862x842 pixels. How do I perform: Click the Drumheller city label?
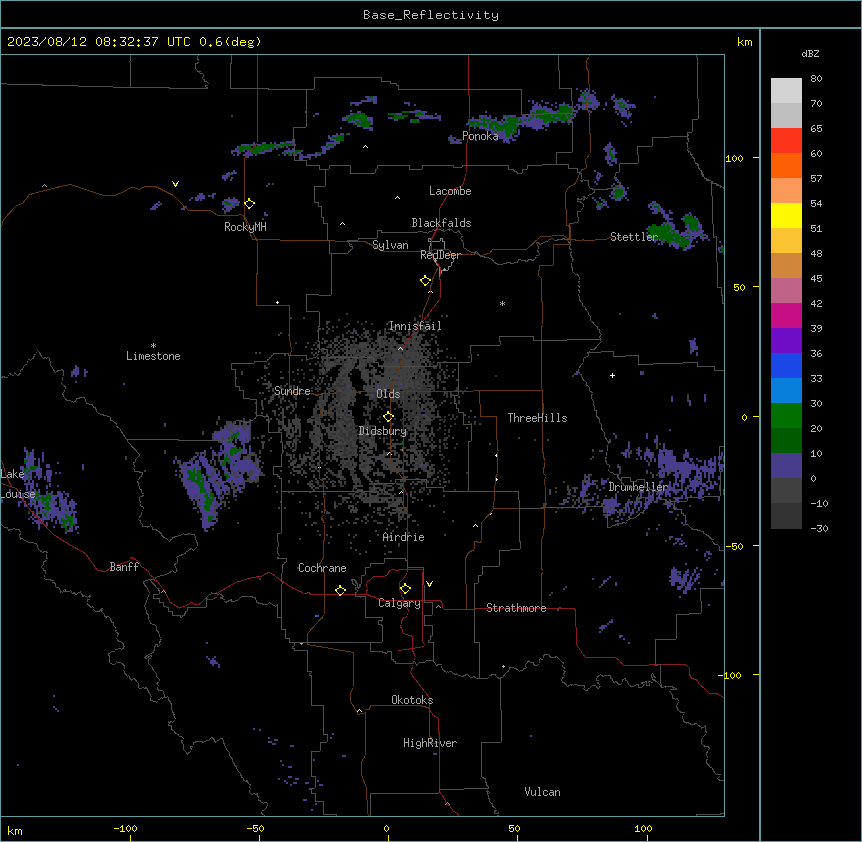[638, 487]
